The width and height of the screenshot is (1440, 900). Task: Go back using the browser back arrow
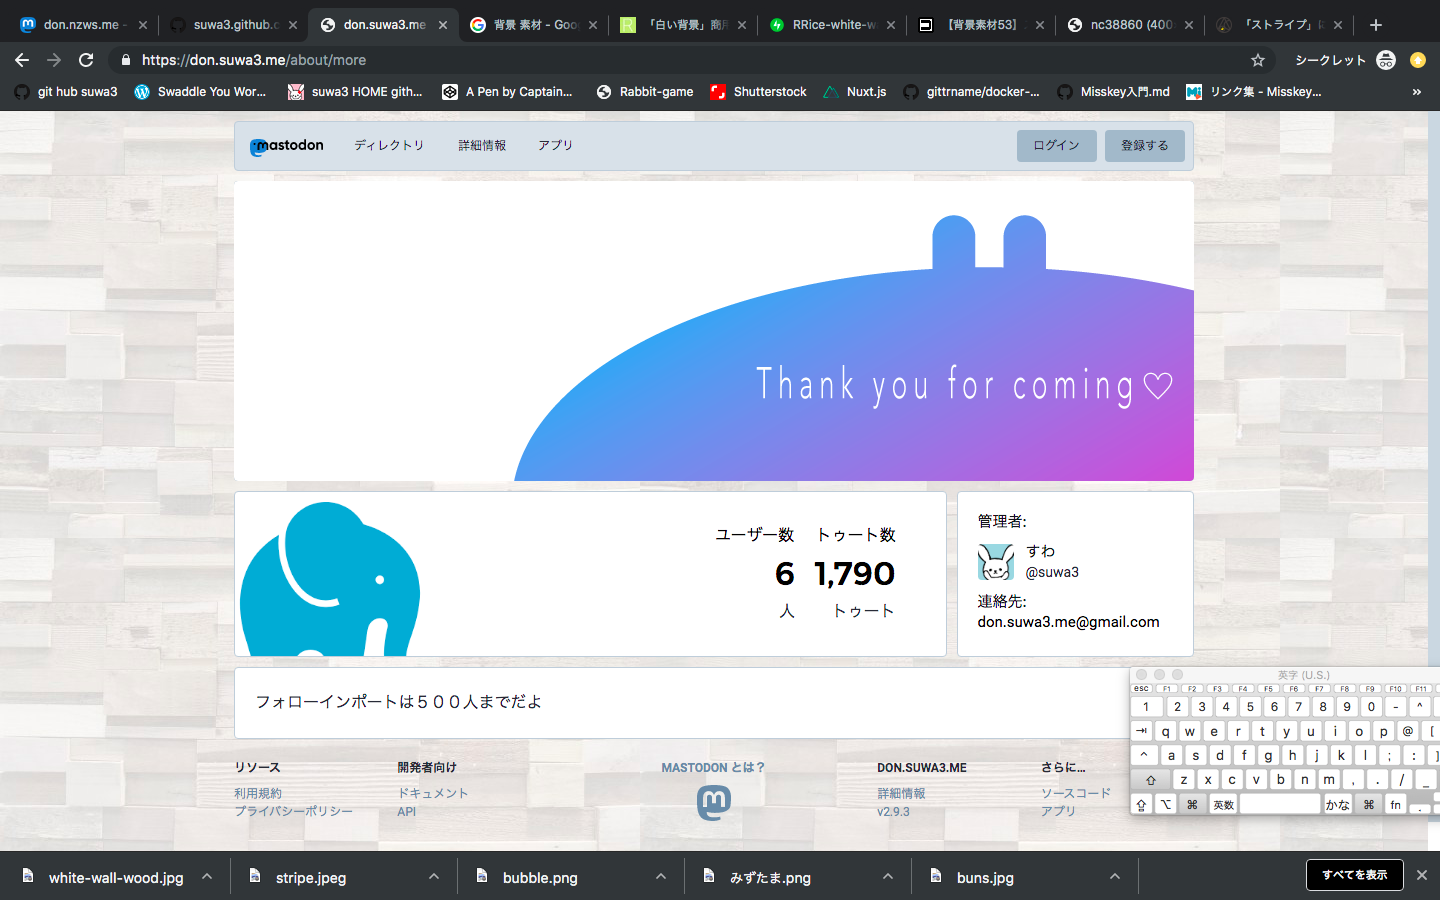tap(22, 60)
